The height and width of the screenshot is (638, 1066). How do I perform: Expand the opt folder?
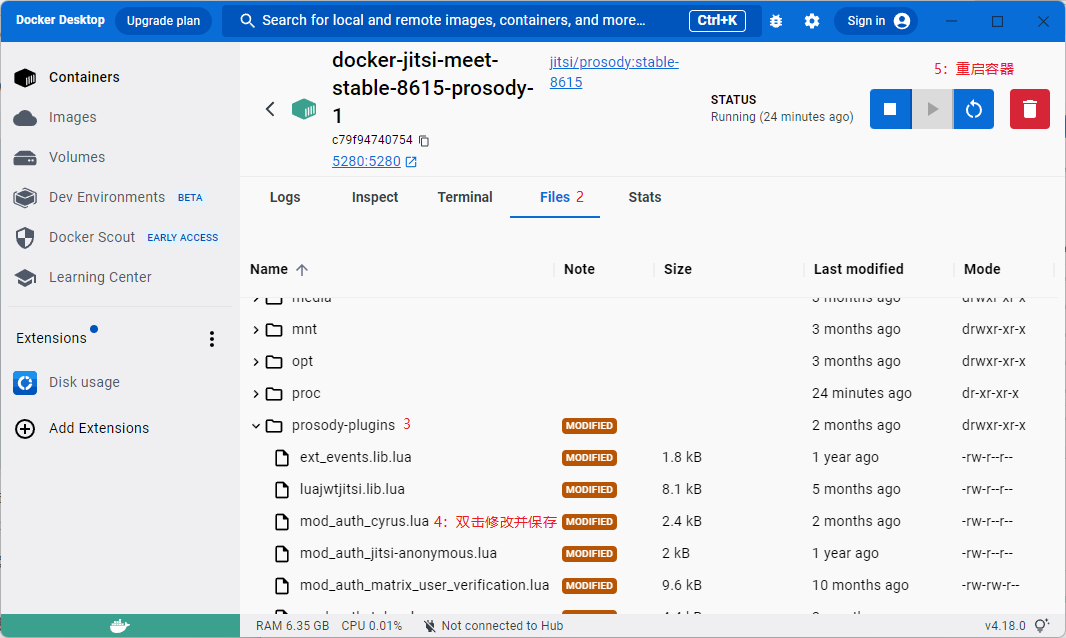point(256,362)
